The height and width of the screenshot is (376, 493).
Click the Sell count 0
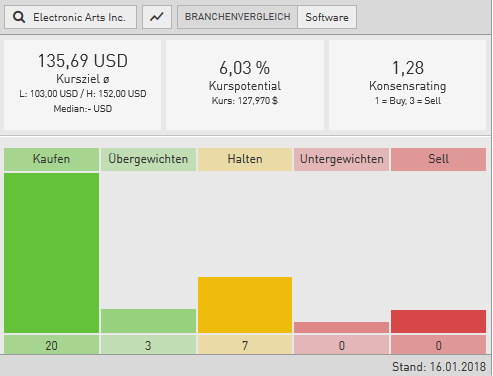pos(438,345)
